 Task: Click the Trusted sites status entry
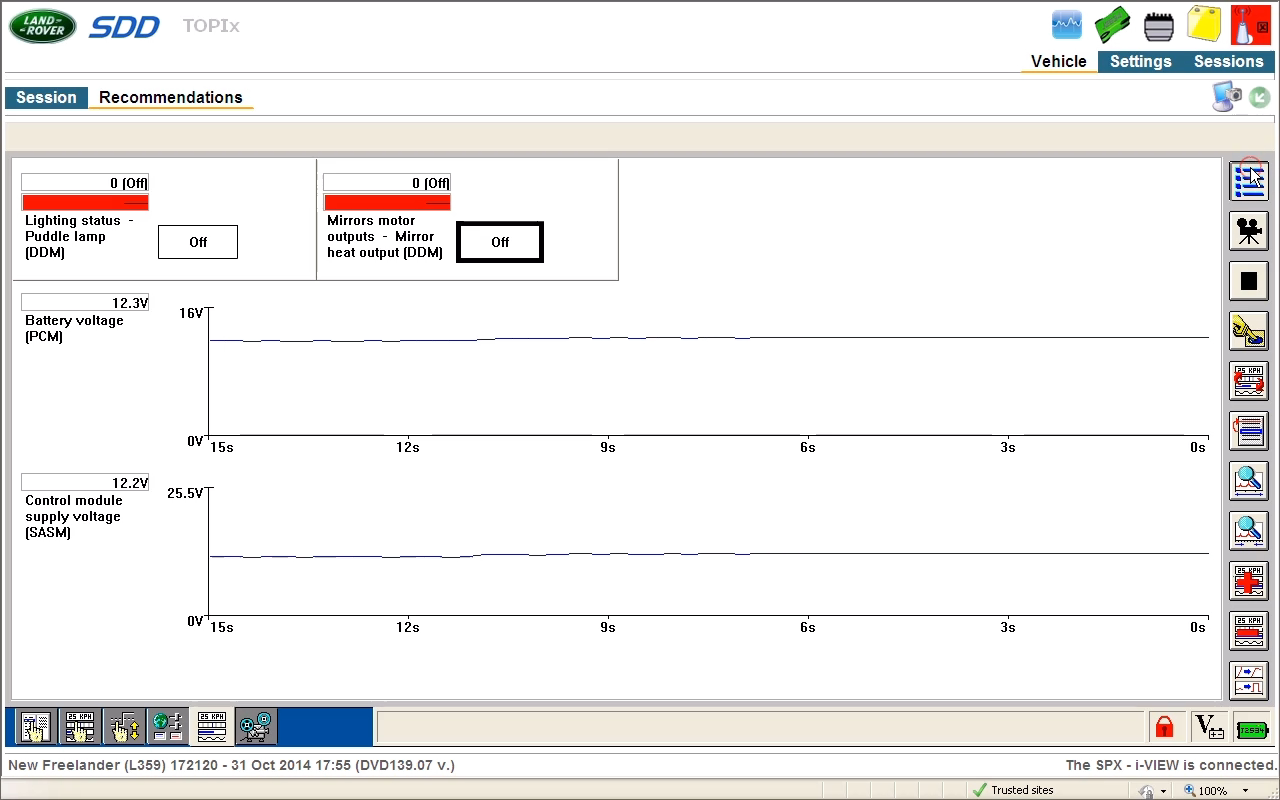pos(1013,790)
